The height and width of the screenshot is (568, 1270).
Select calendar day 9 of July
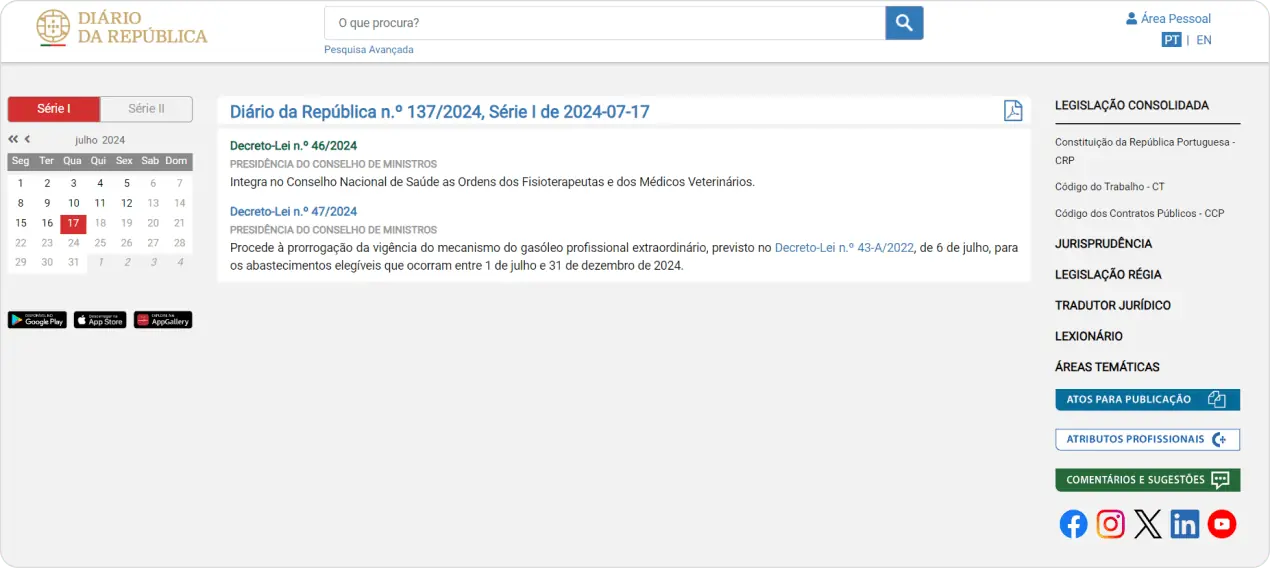[47, 204]
